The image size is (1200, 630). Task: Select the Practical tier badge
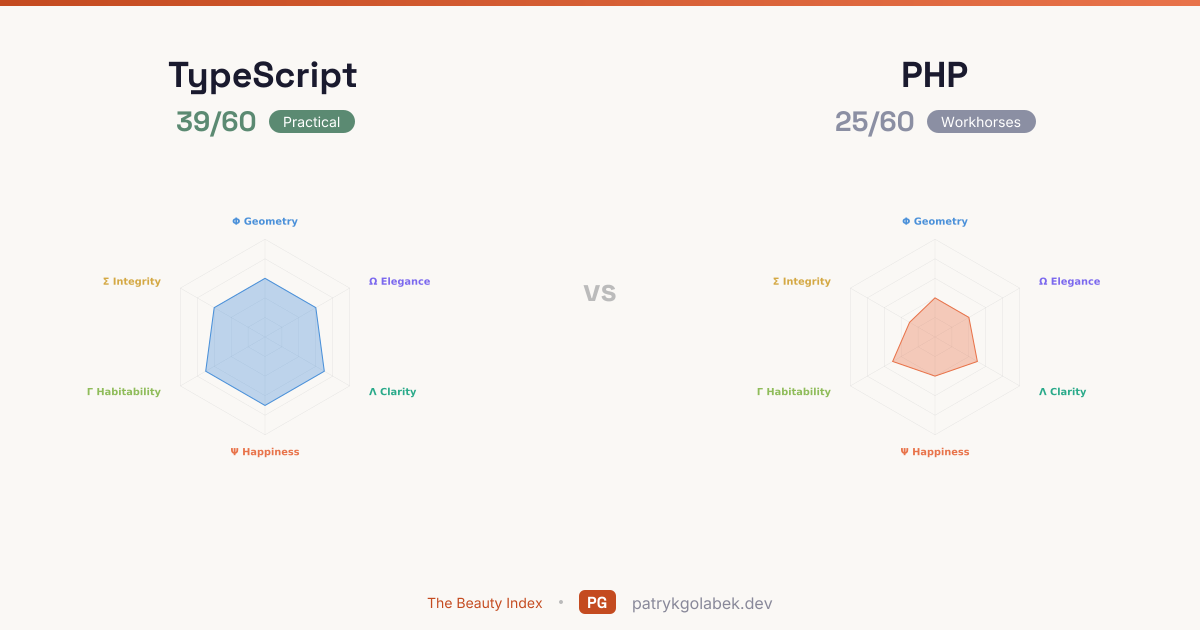point(312,122)
